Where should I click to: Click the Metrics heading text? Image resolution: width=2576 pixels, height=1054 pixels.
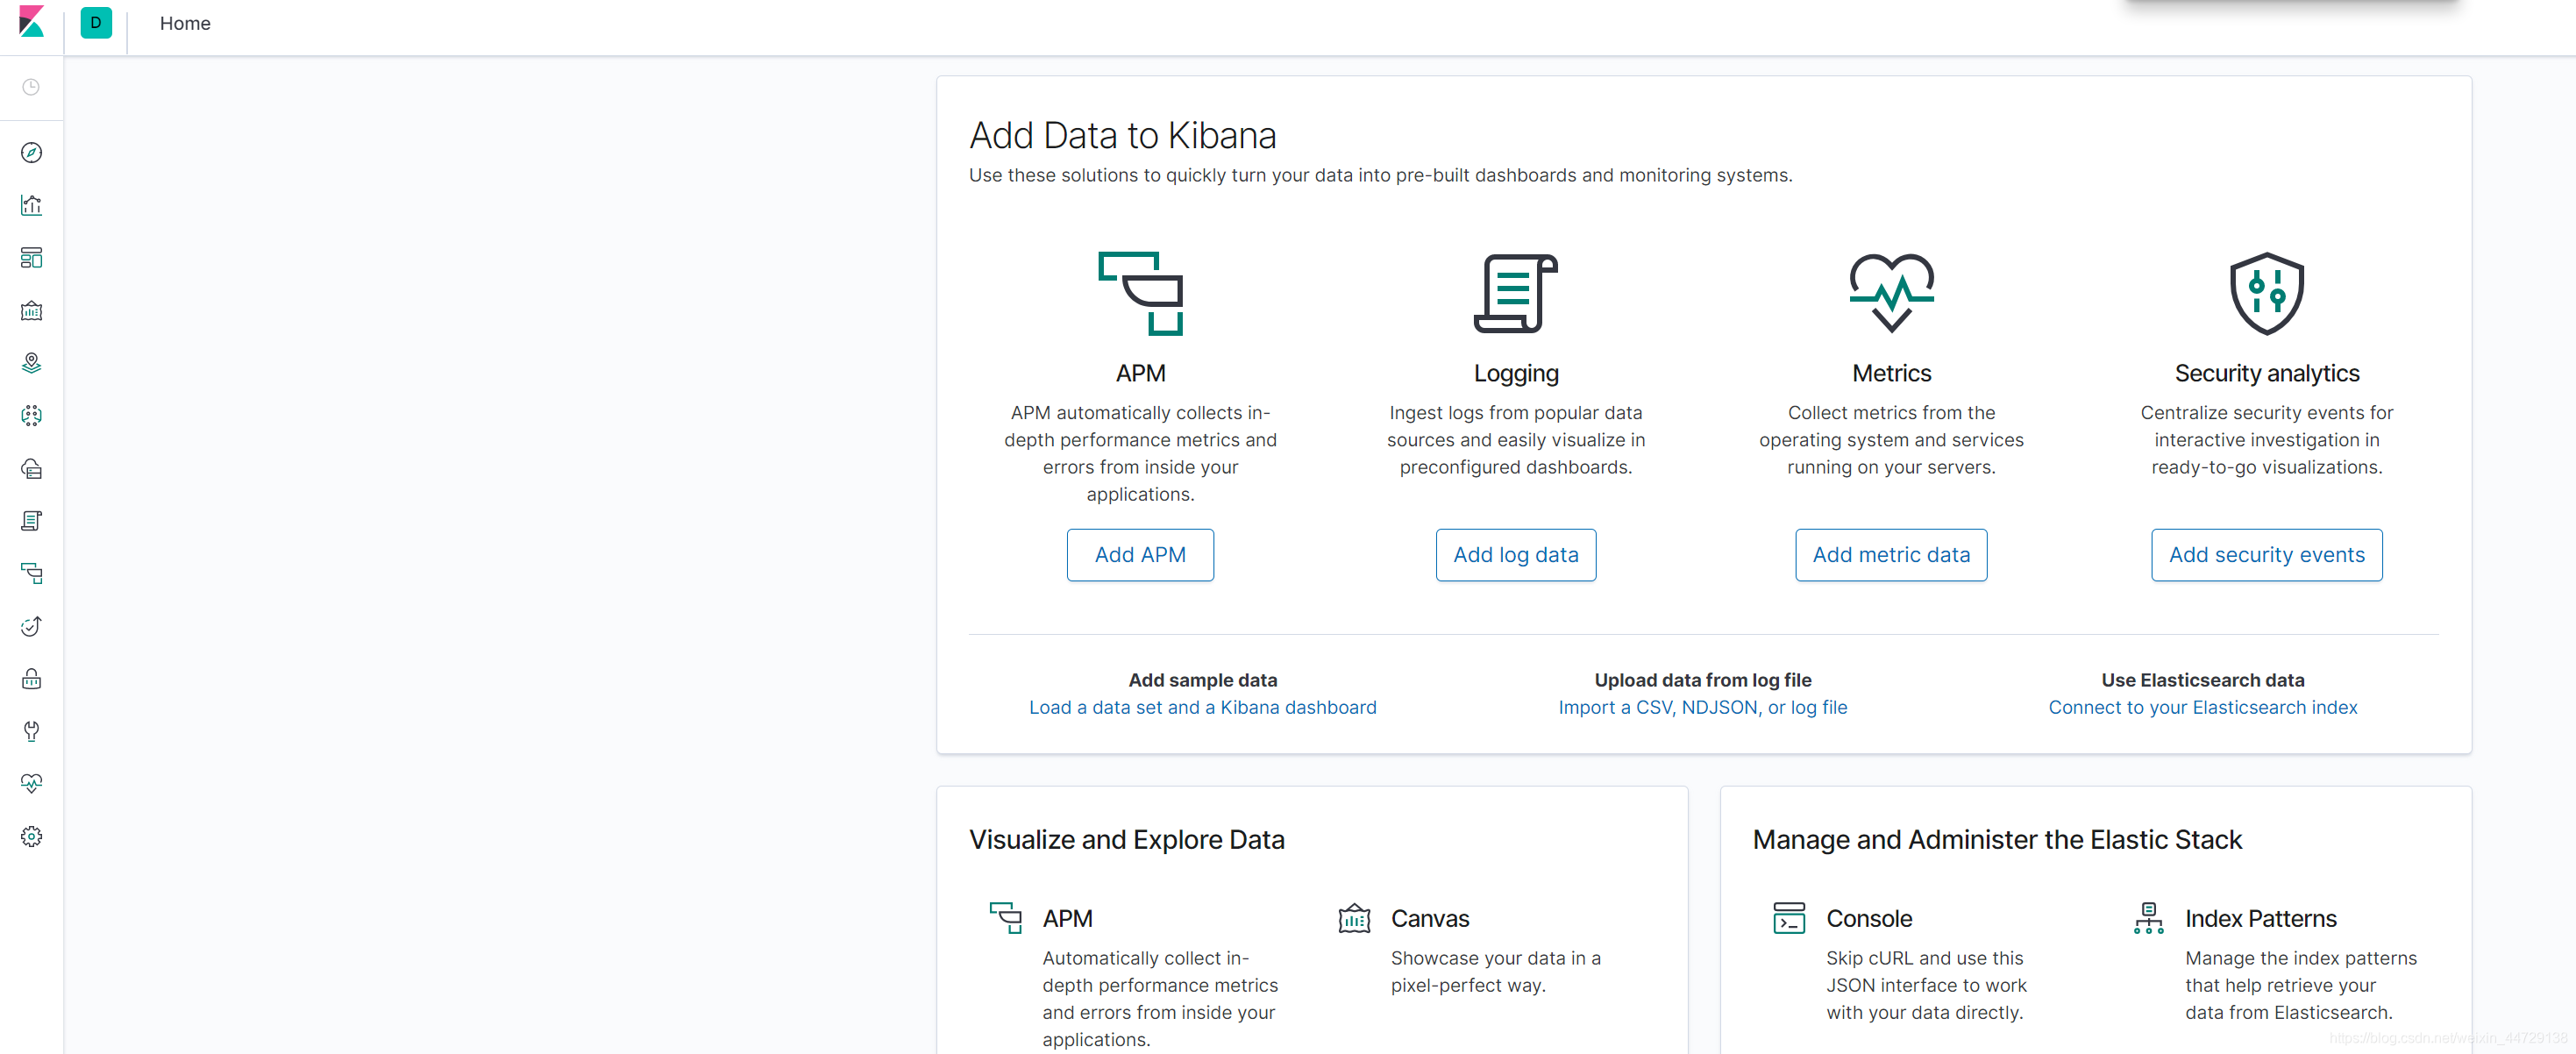coord(1891,373)
